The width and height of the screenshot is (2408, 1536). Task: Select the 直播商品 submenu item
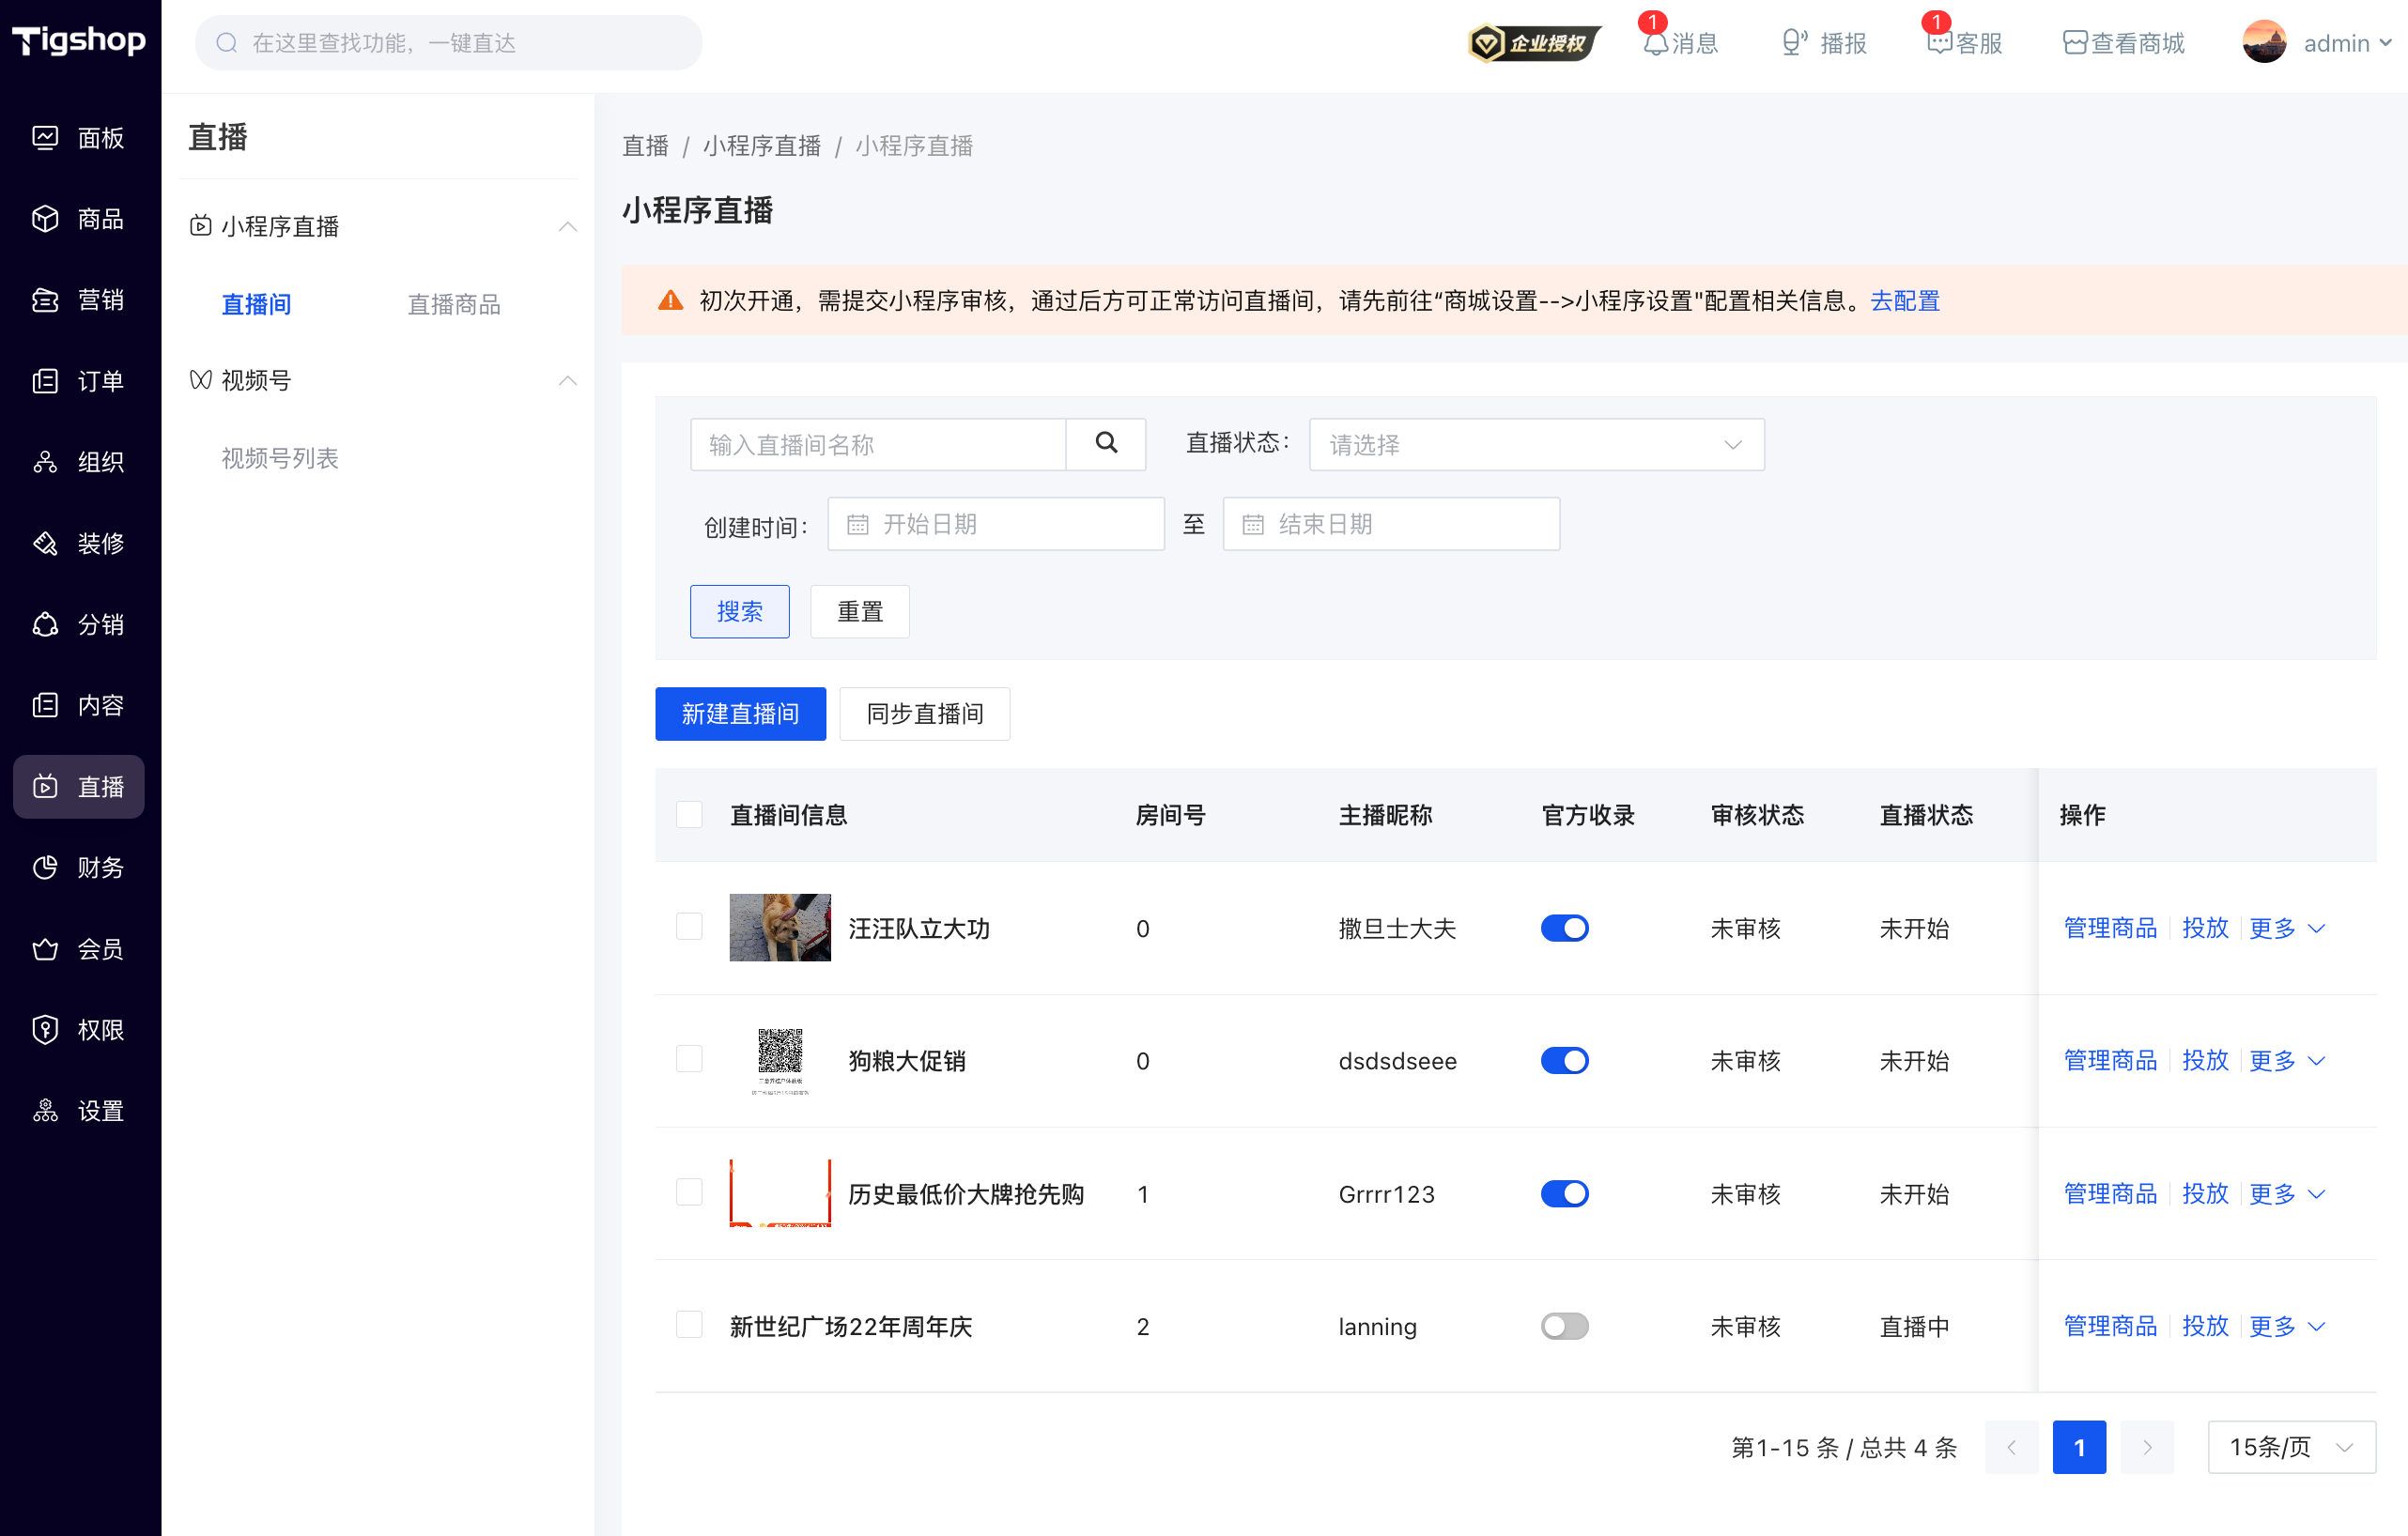tap(453, 303)
